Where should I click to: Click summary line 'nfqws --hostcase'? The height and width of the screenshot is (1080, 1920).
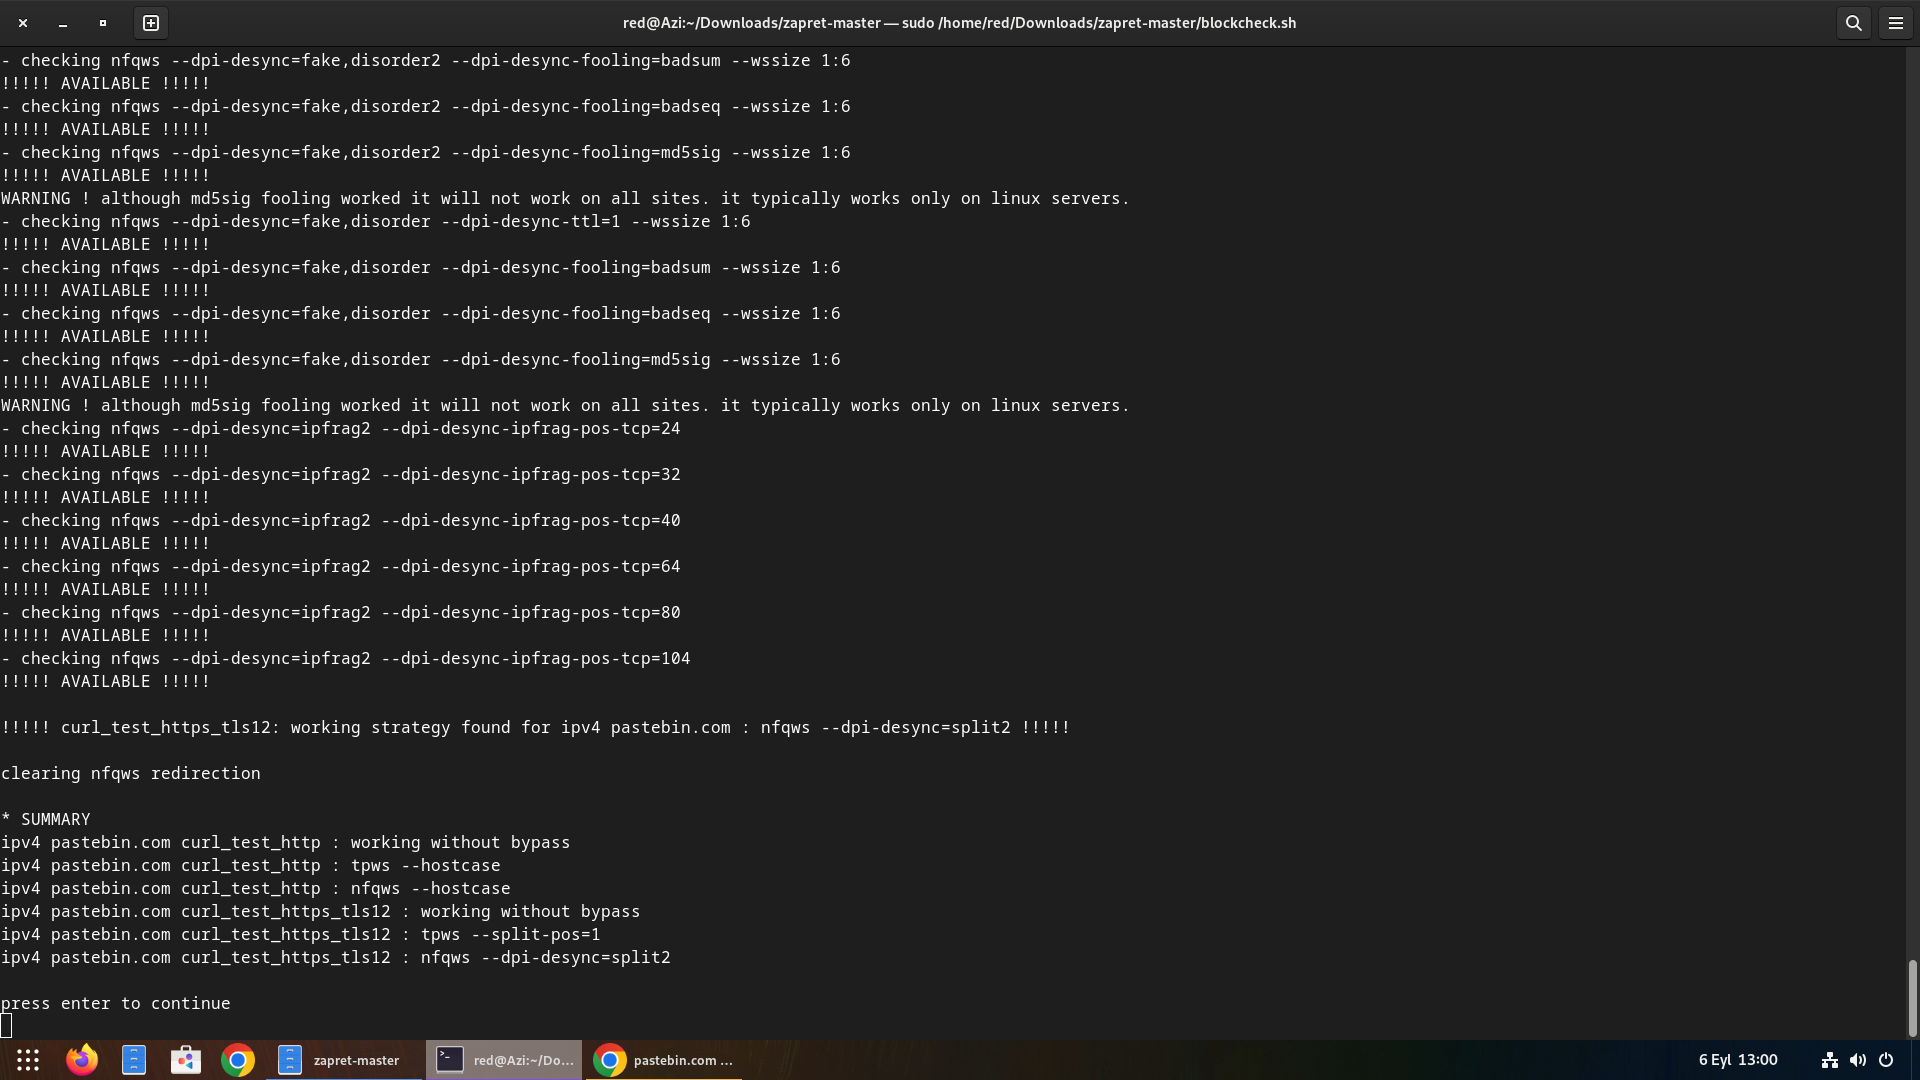(x=256, y=888)
